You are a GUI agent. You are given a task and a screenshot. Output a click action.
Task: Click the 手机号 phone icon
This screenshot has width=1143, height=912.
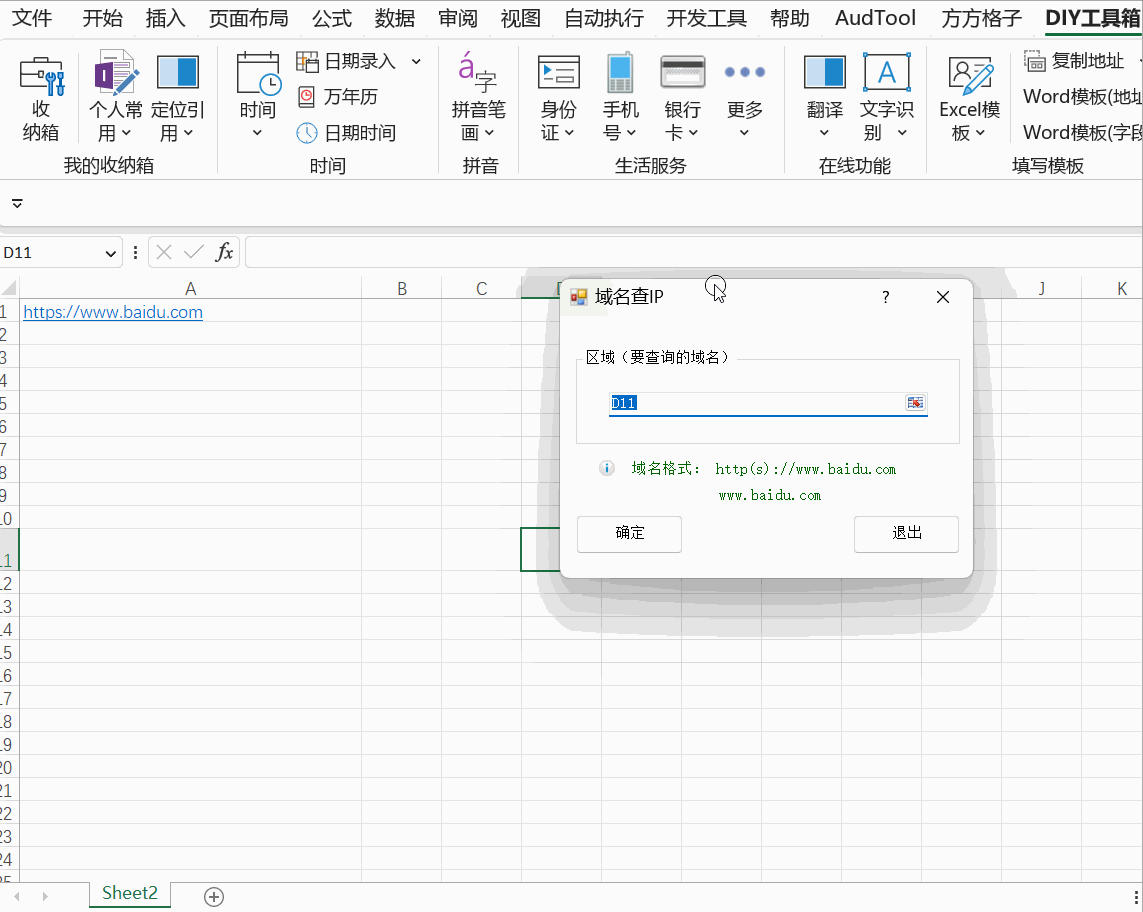pos(620,73)
